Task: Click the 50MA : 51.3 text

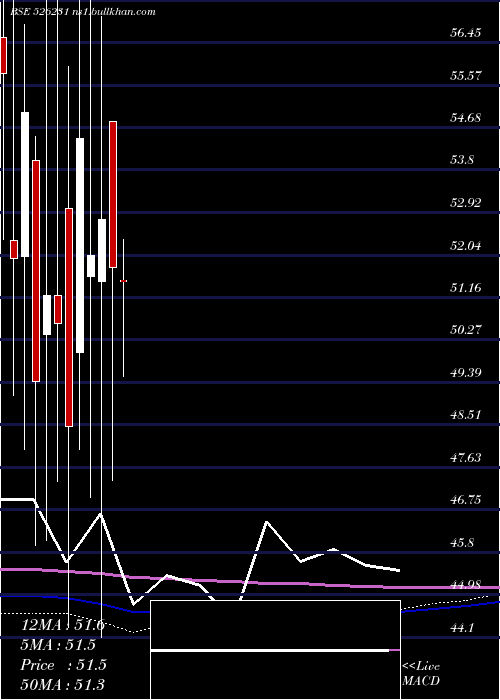Action: coord(63,684)
